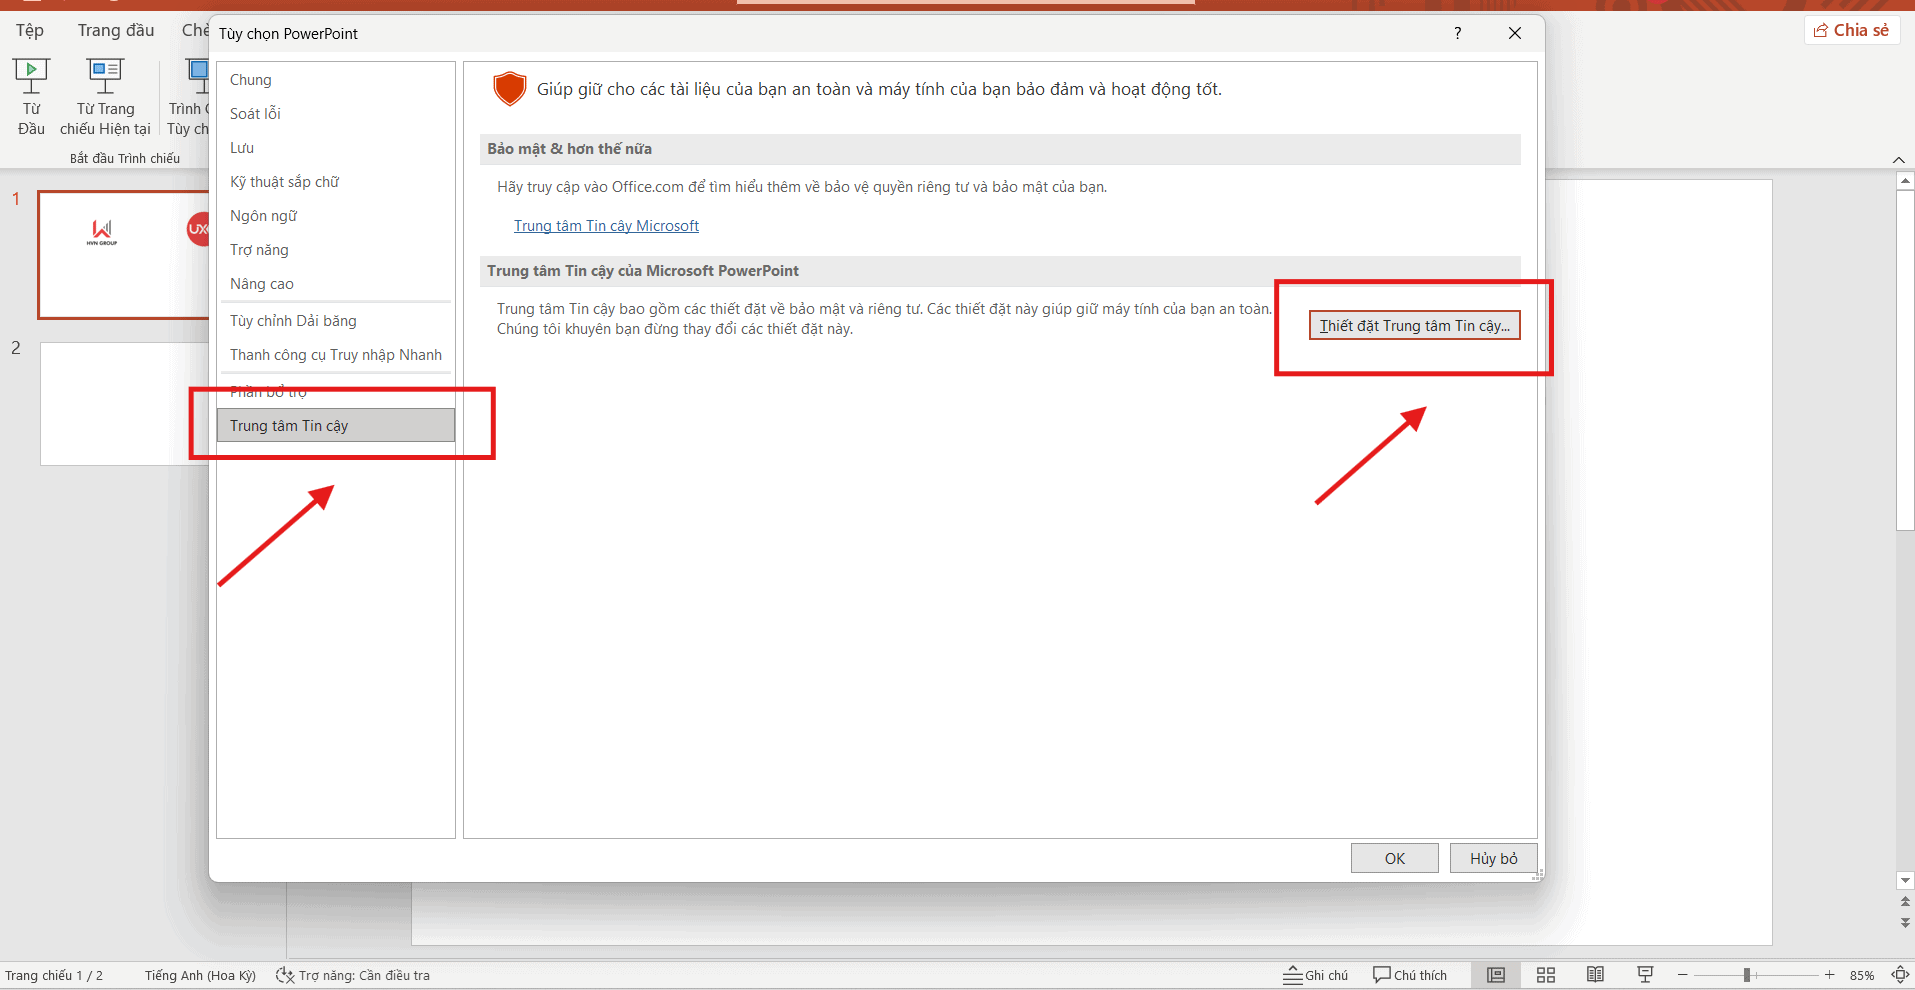Zoom in with plus button
The width and height of the screenshot is (1915, 990).
(x=1829, y=975)
